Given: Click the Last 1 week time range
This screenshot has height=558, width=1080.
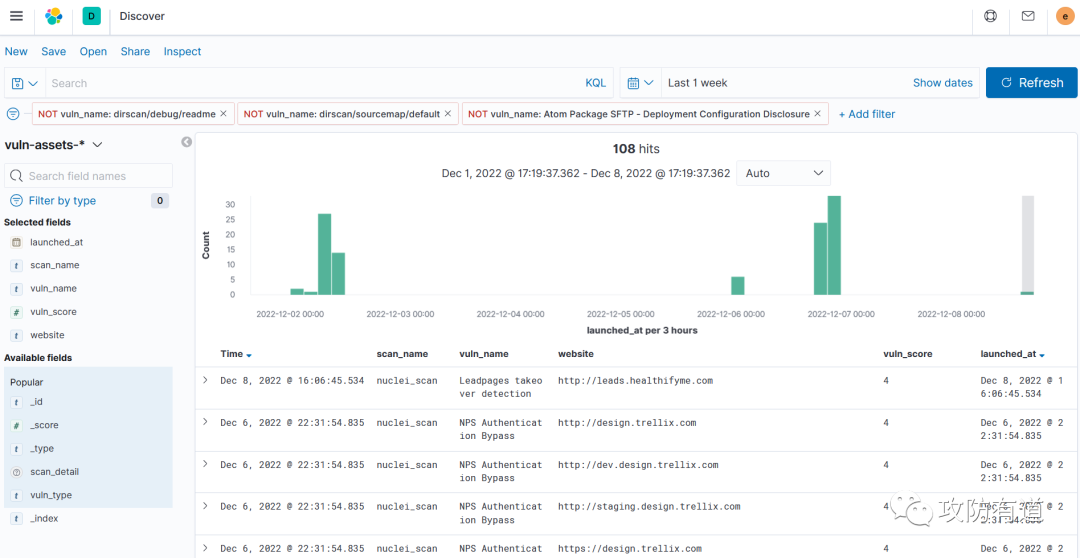Looking at the screenshot, I should [698, 83].
